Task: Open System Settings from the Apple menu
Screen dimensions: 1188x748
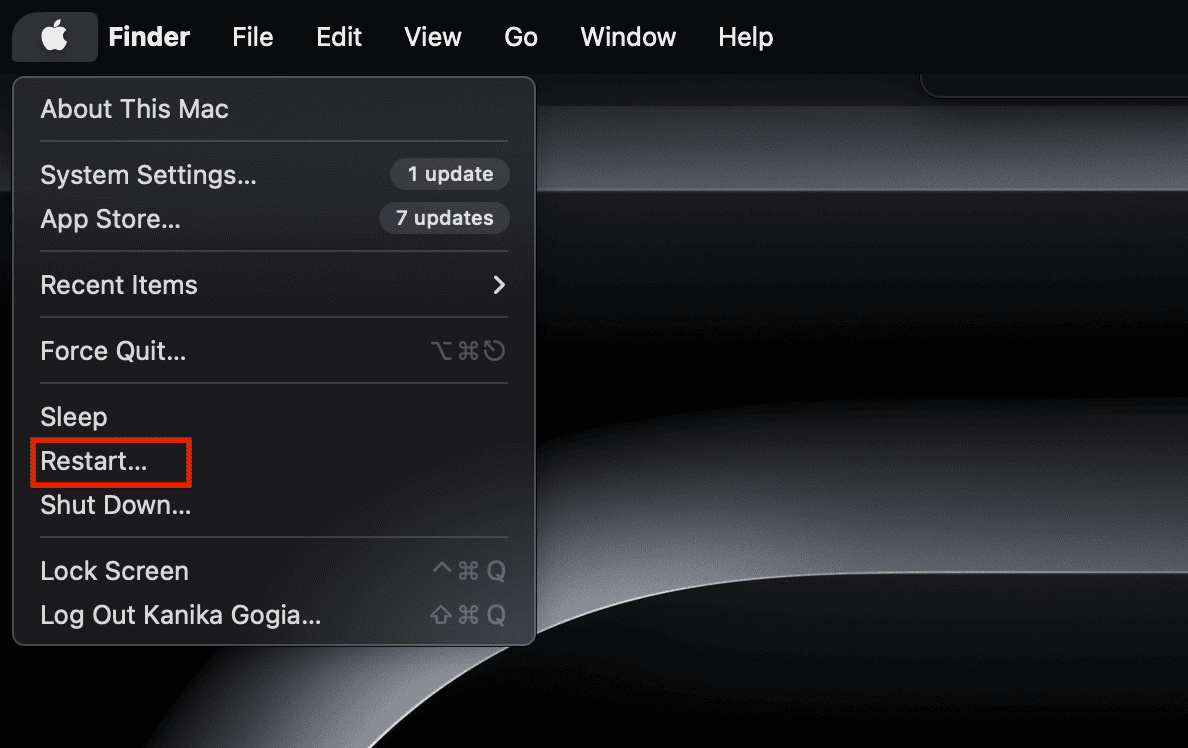Action: pyautogui.click(x=148, y=175)
